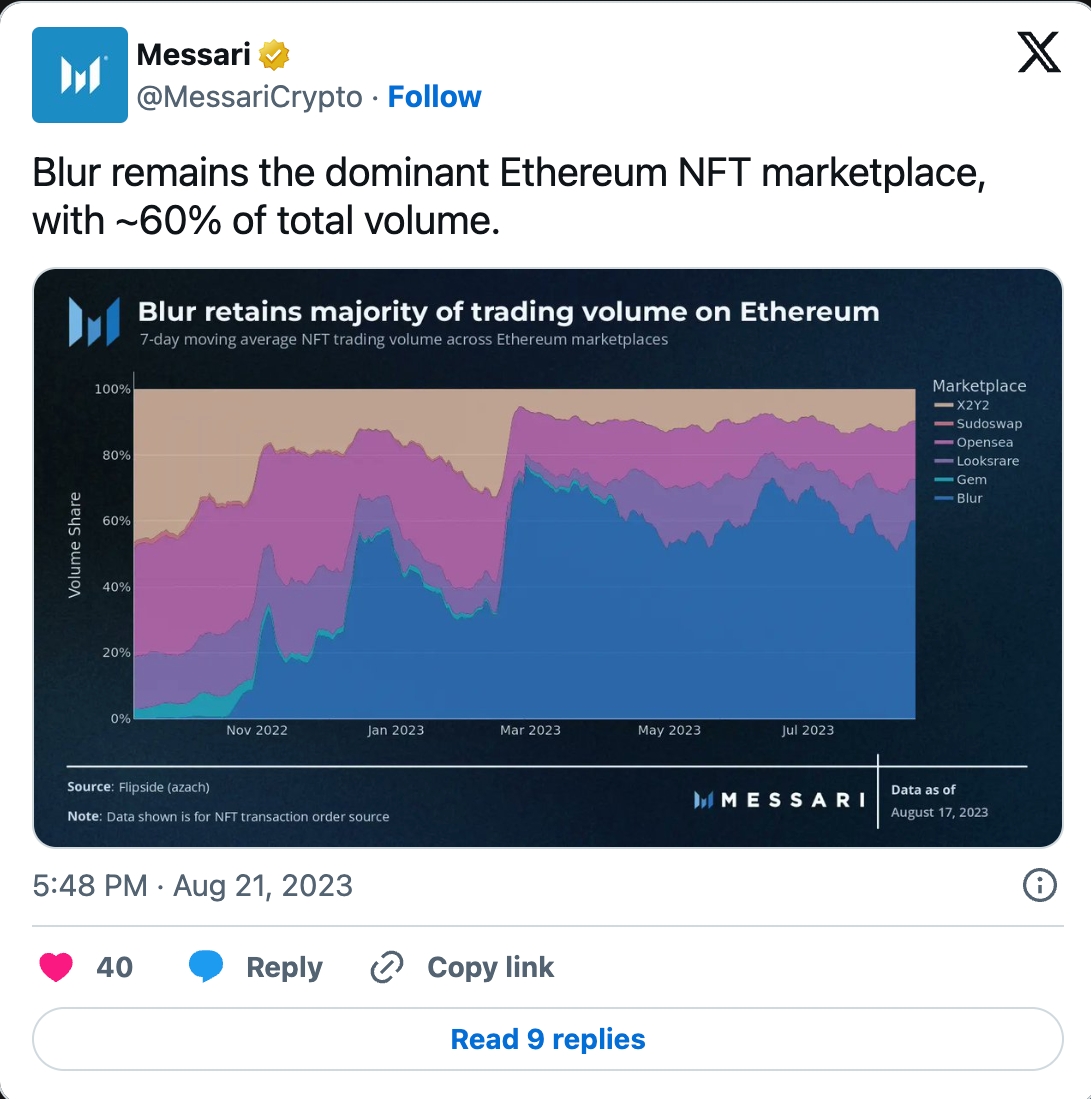Click the reply speech bubble icon
Screen dimensions: 1091x1099
click(x=206, y=967)
